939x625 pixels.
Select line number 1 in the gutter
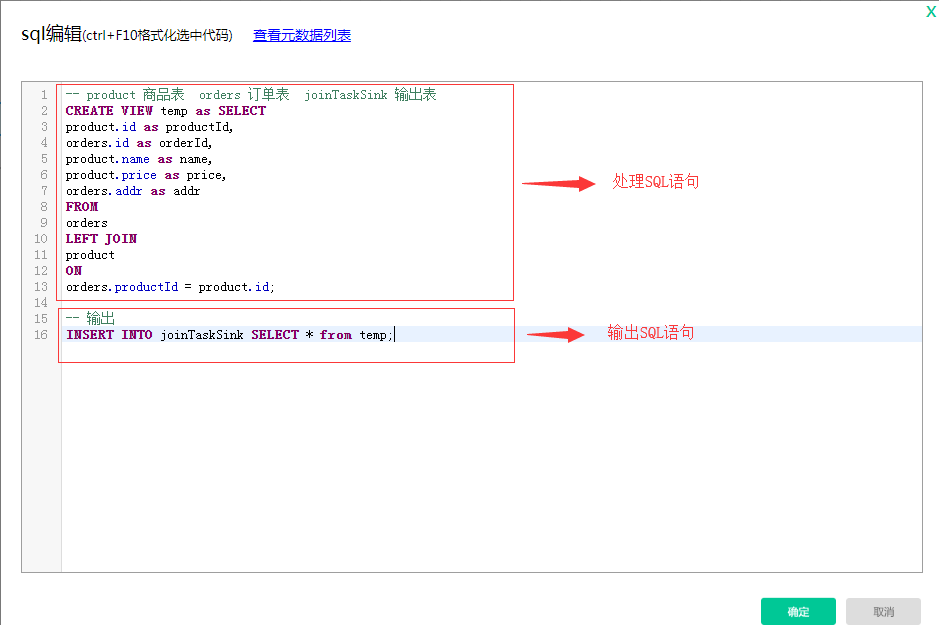click(44, 95)
